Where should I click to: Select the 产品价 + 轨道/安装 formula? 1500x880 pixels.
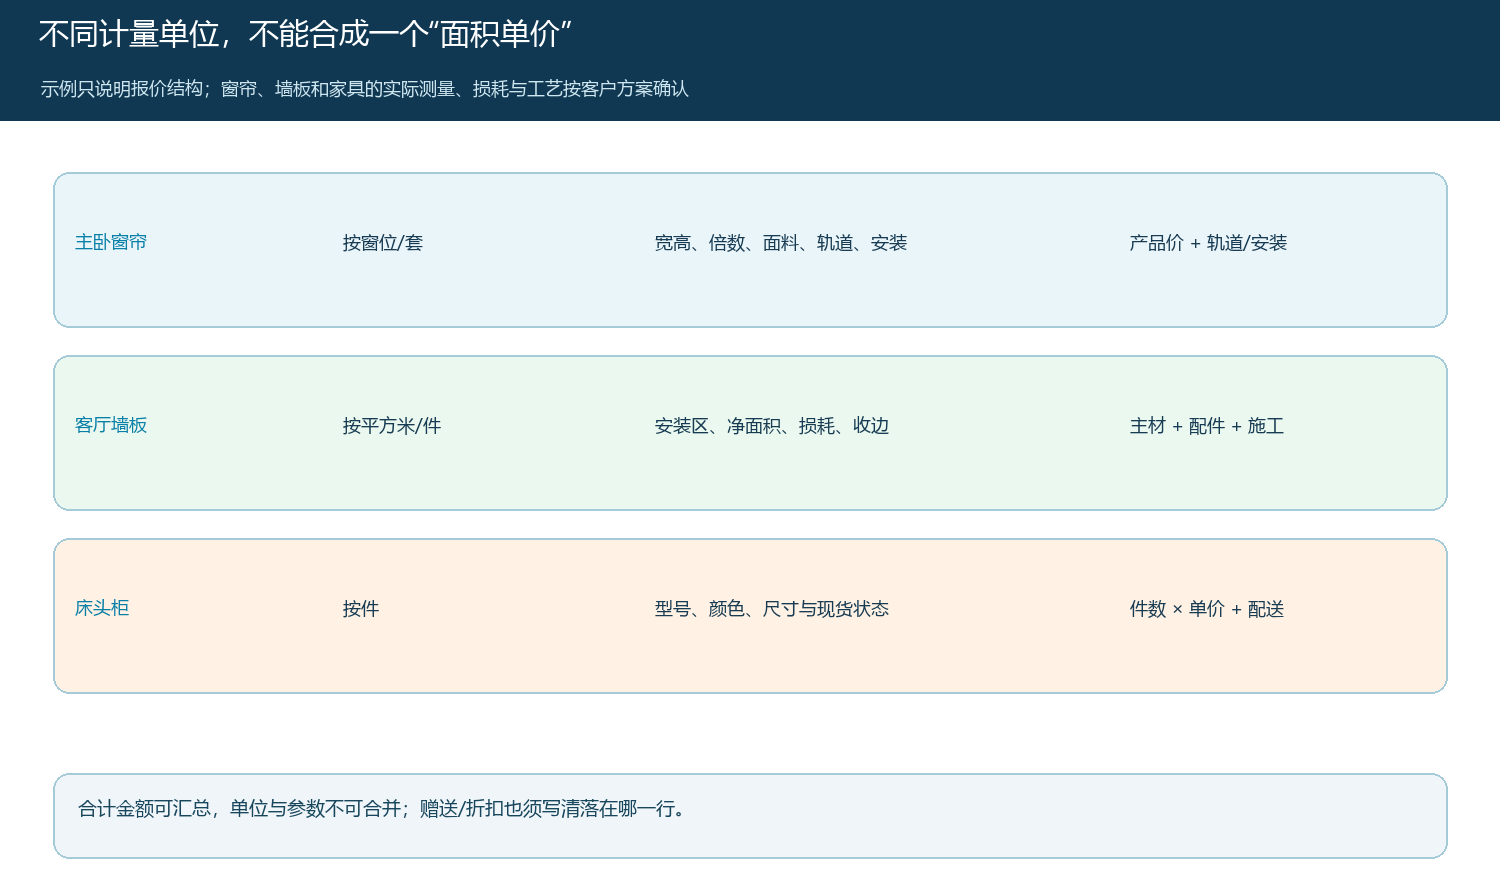pos(1208,243)
